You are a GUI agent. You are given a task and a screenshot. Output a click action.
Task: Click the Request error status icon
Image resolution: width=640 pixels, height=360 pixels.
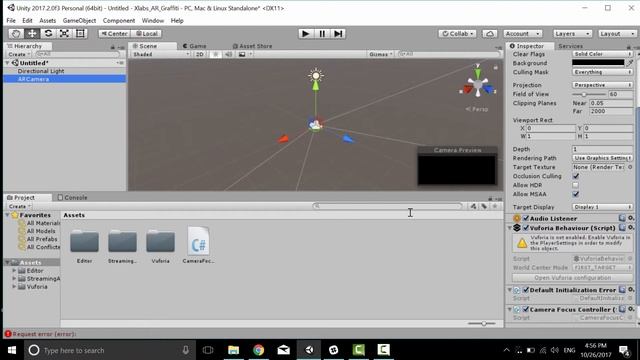[x=7, y=334]
